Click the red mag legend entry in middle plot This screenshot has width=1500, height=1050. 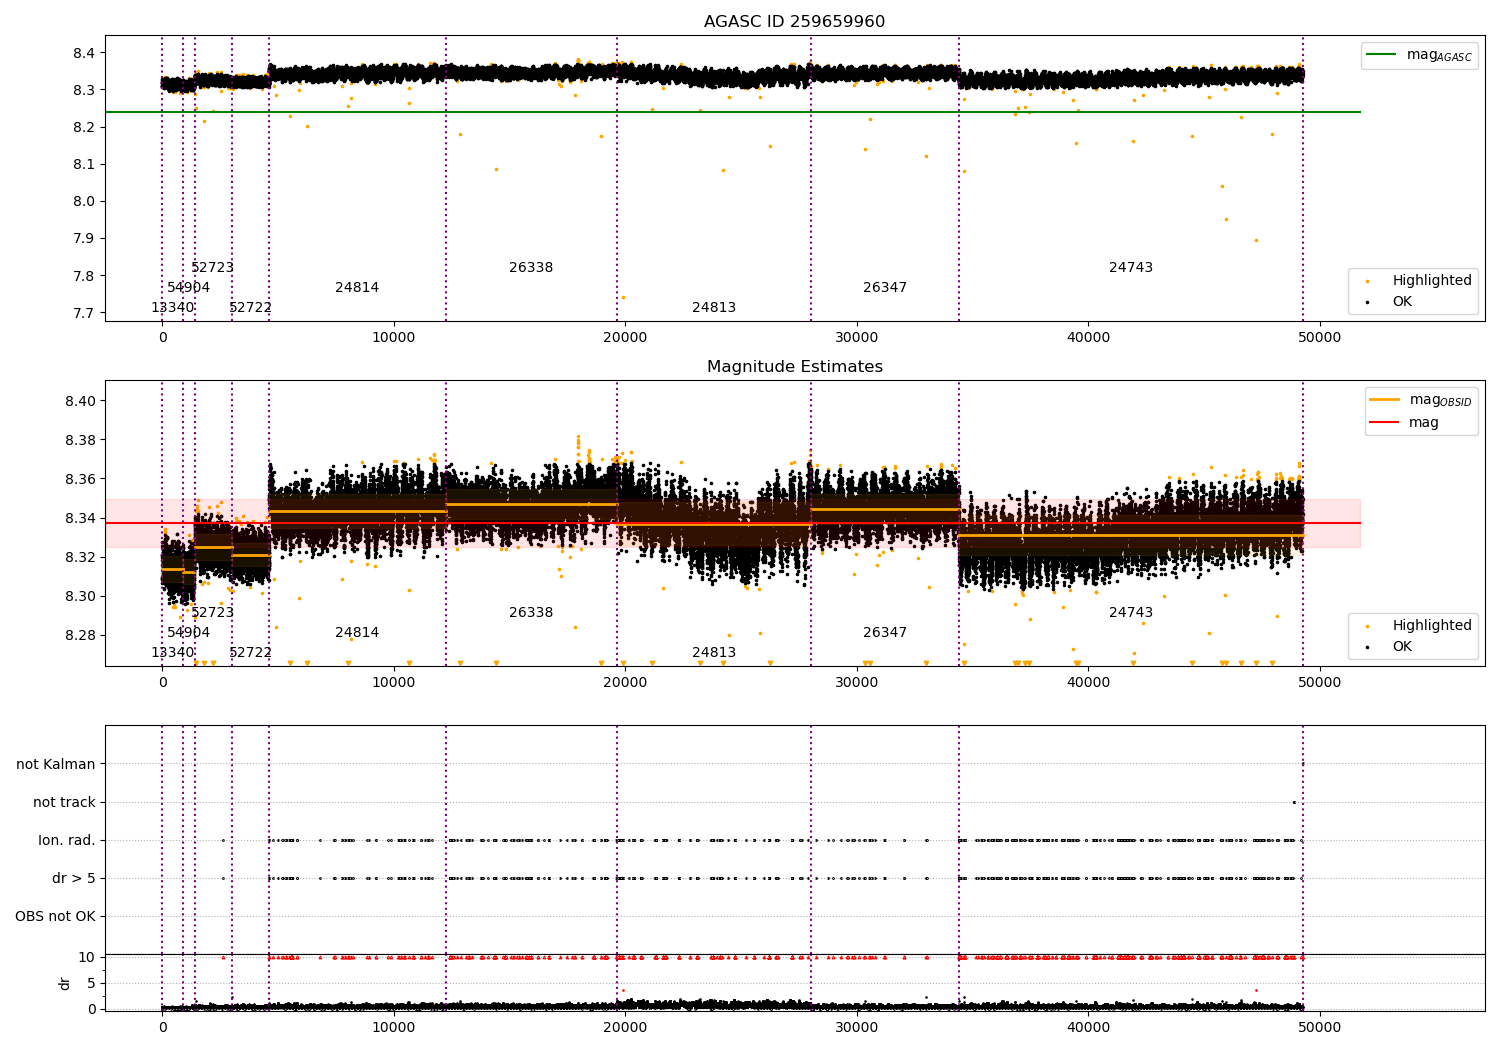(1404, 423)
